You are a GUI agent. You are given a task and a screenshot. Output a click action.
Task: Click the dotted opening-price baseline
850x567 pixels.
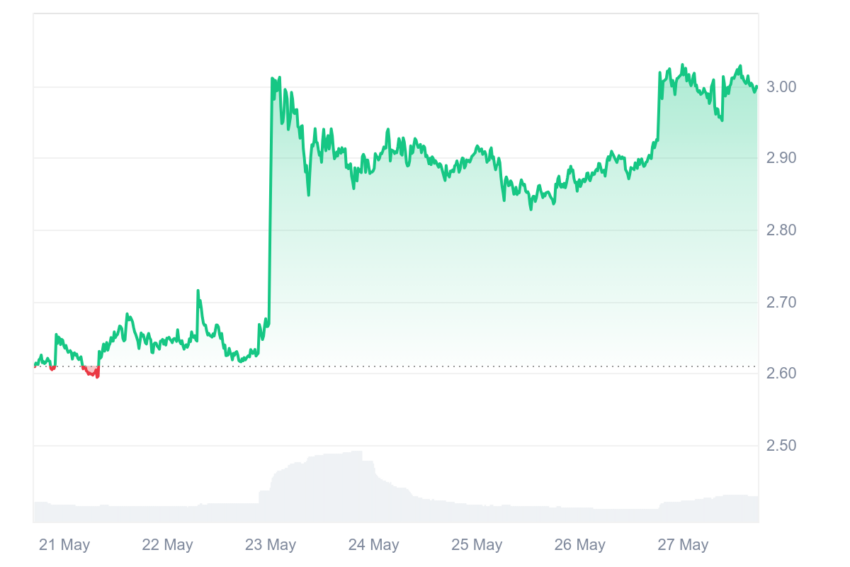[396, 366]
